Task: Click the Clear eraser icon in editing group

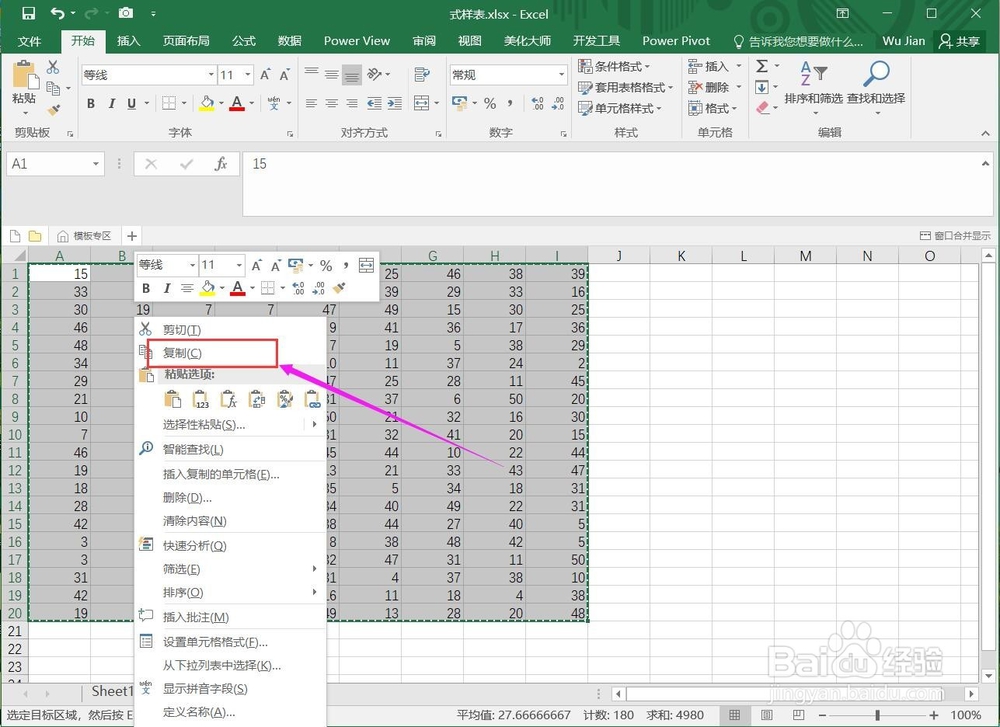Action: click(x=763, y=108)
